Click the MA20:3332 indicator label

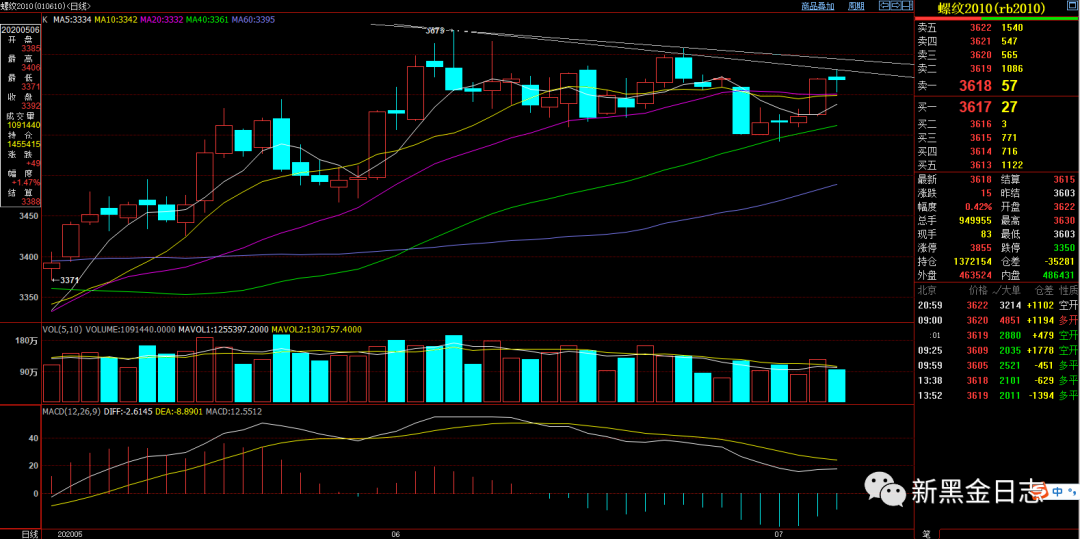pos(162,20)
